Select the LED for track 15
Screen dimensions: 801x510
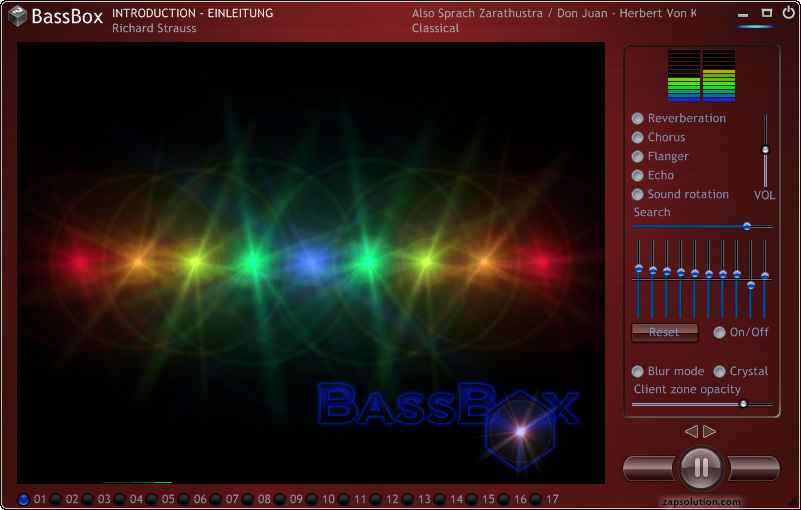click(x=472, y=499)
